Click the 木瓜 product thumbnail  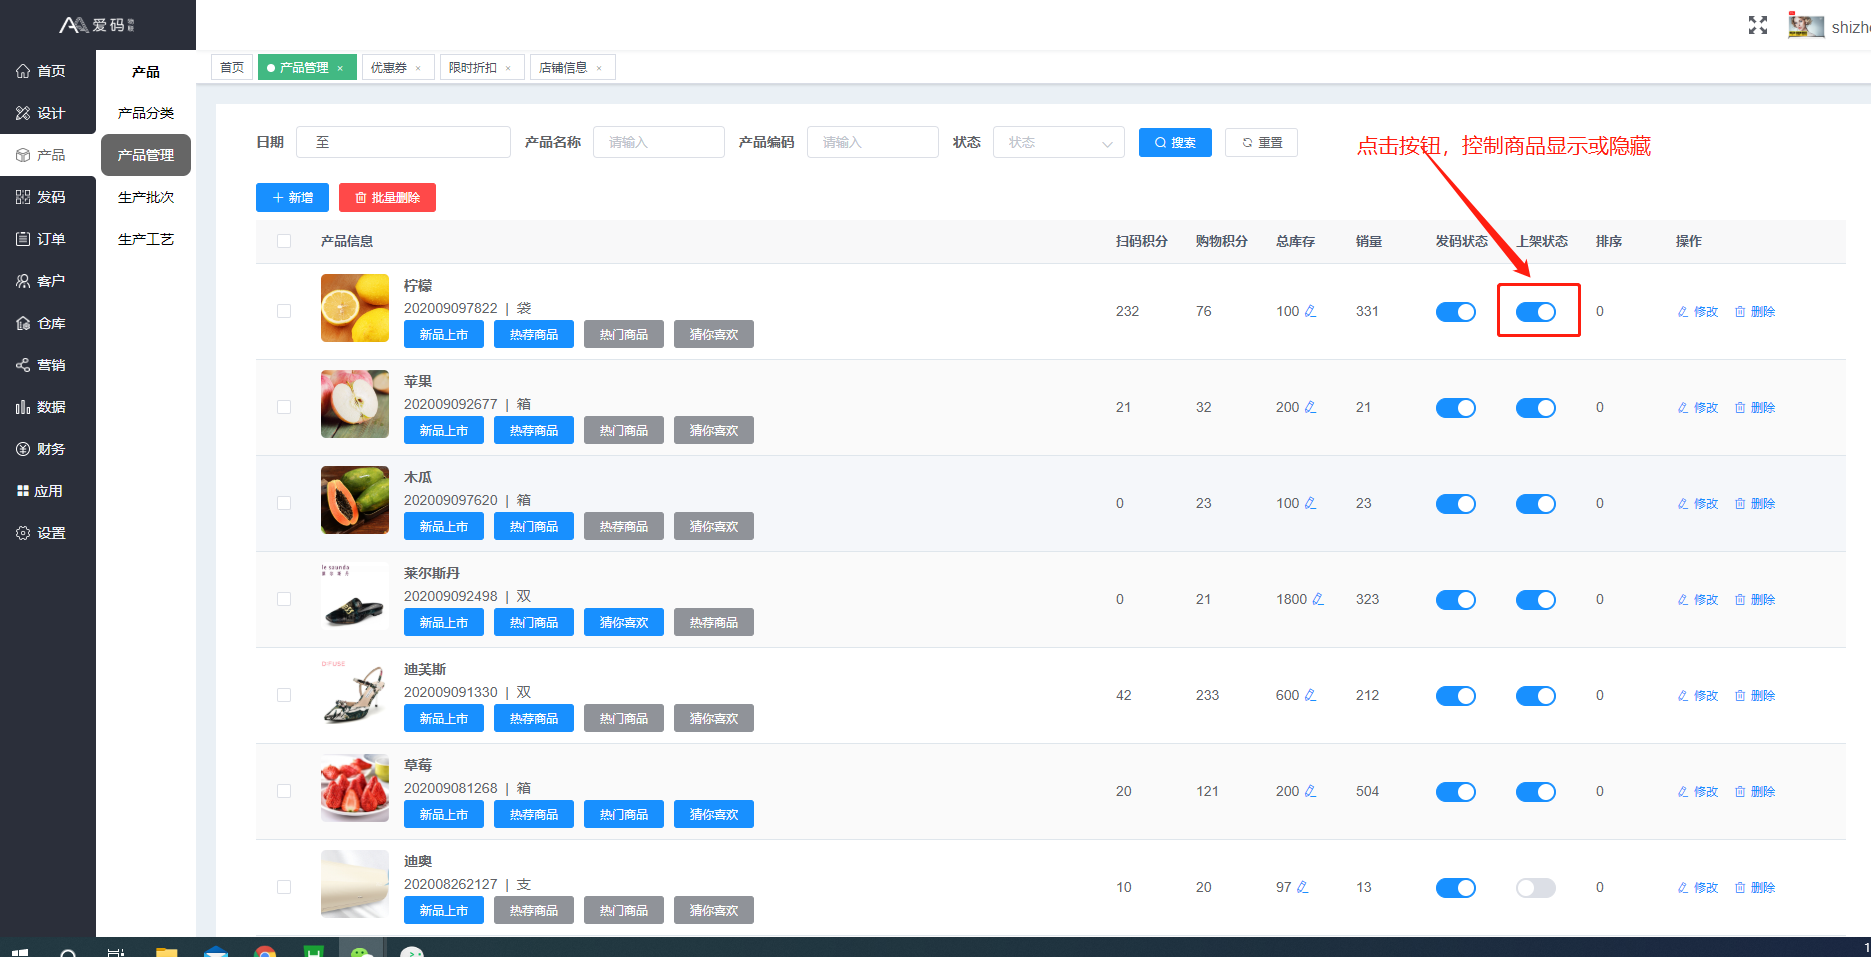355,500
